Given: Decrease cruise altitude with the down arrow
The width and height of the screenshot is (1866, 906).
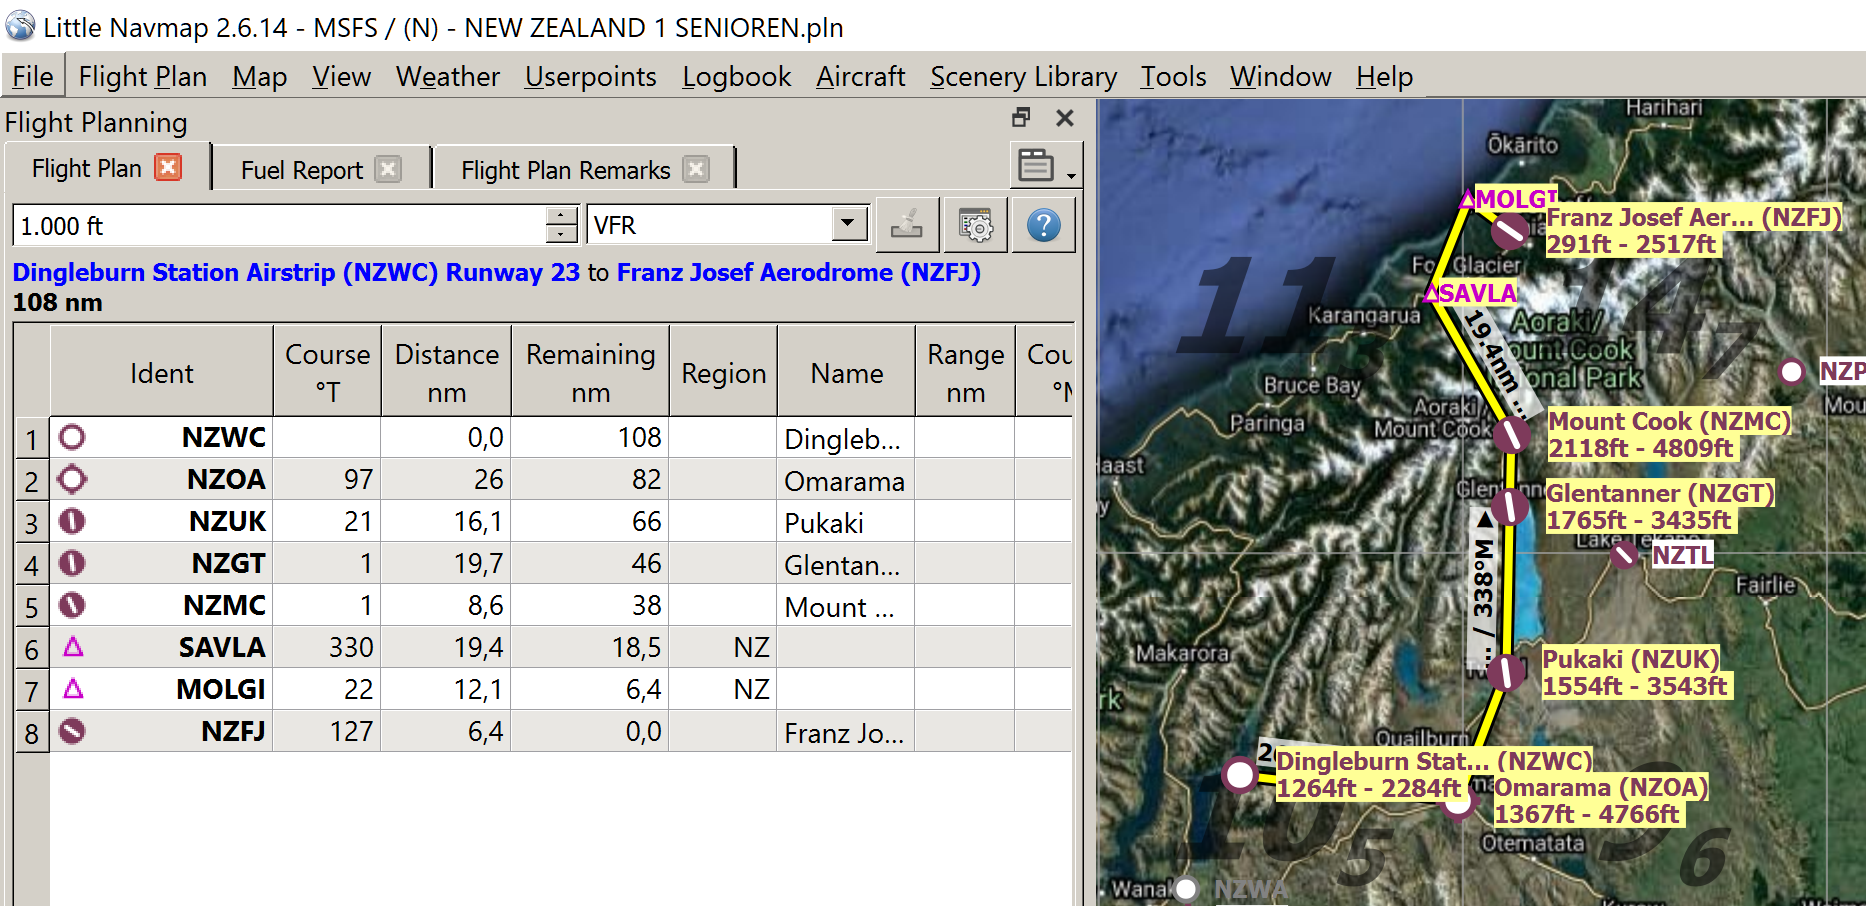Looking at the screenshot, I should 561,234.
